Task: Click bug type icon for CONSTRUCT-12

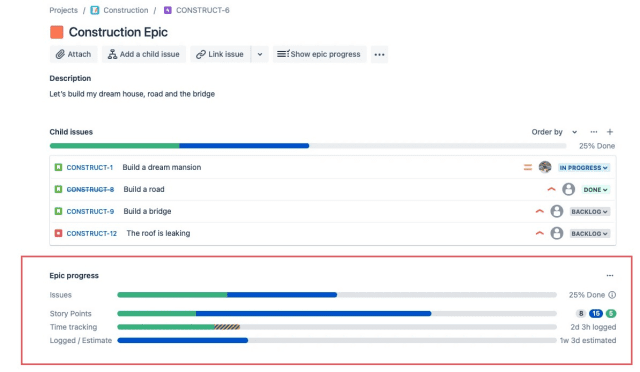Action: pyautogui.click(x=58, y=234)
